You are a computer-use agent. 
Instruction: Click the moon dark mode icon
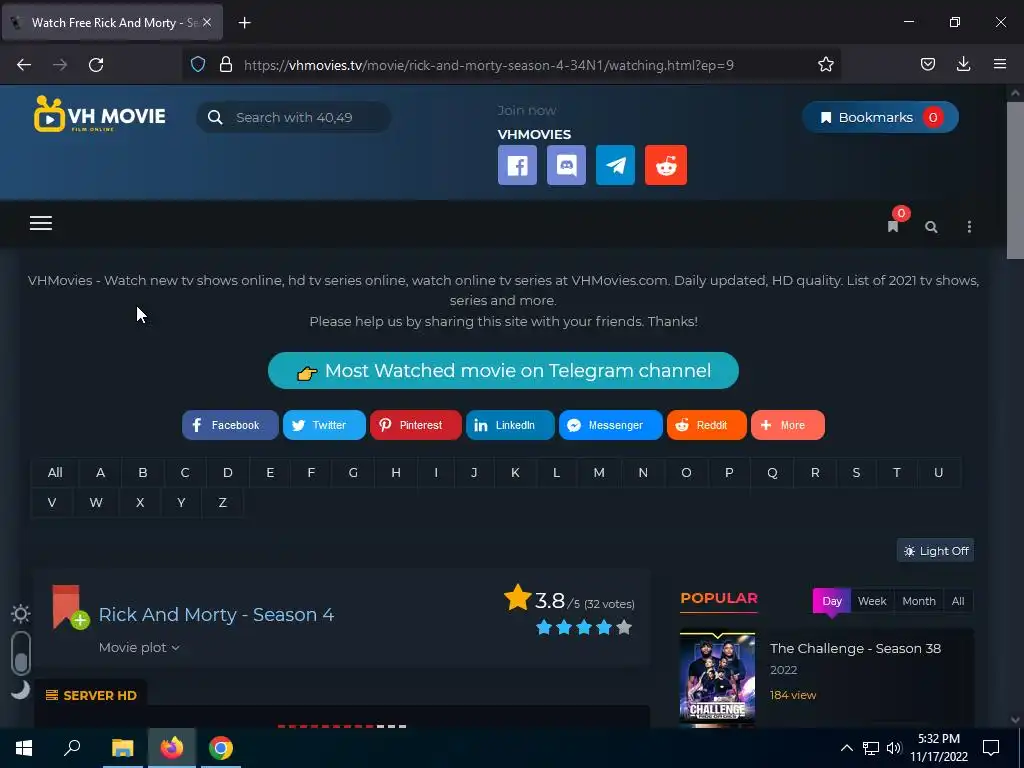tap(20, 689)
